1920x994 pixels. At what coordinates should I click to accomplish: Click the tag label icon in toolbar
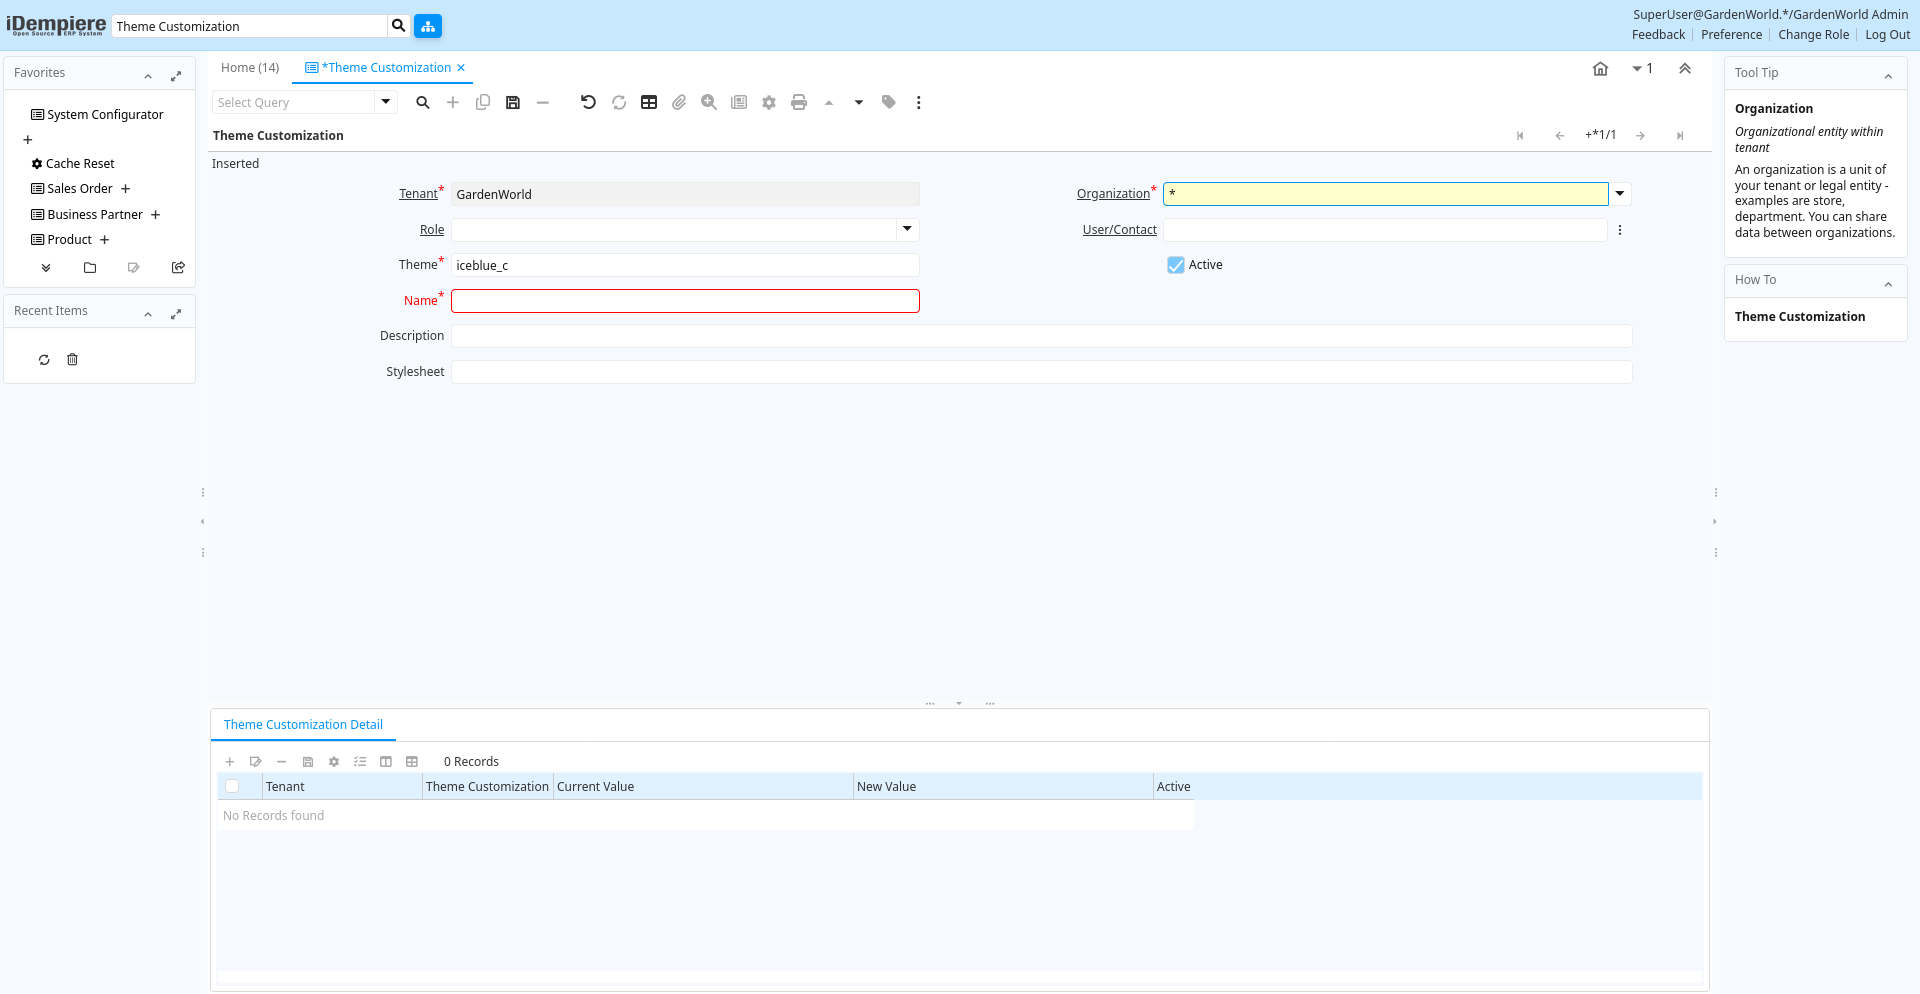pos(889,102)
